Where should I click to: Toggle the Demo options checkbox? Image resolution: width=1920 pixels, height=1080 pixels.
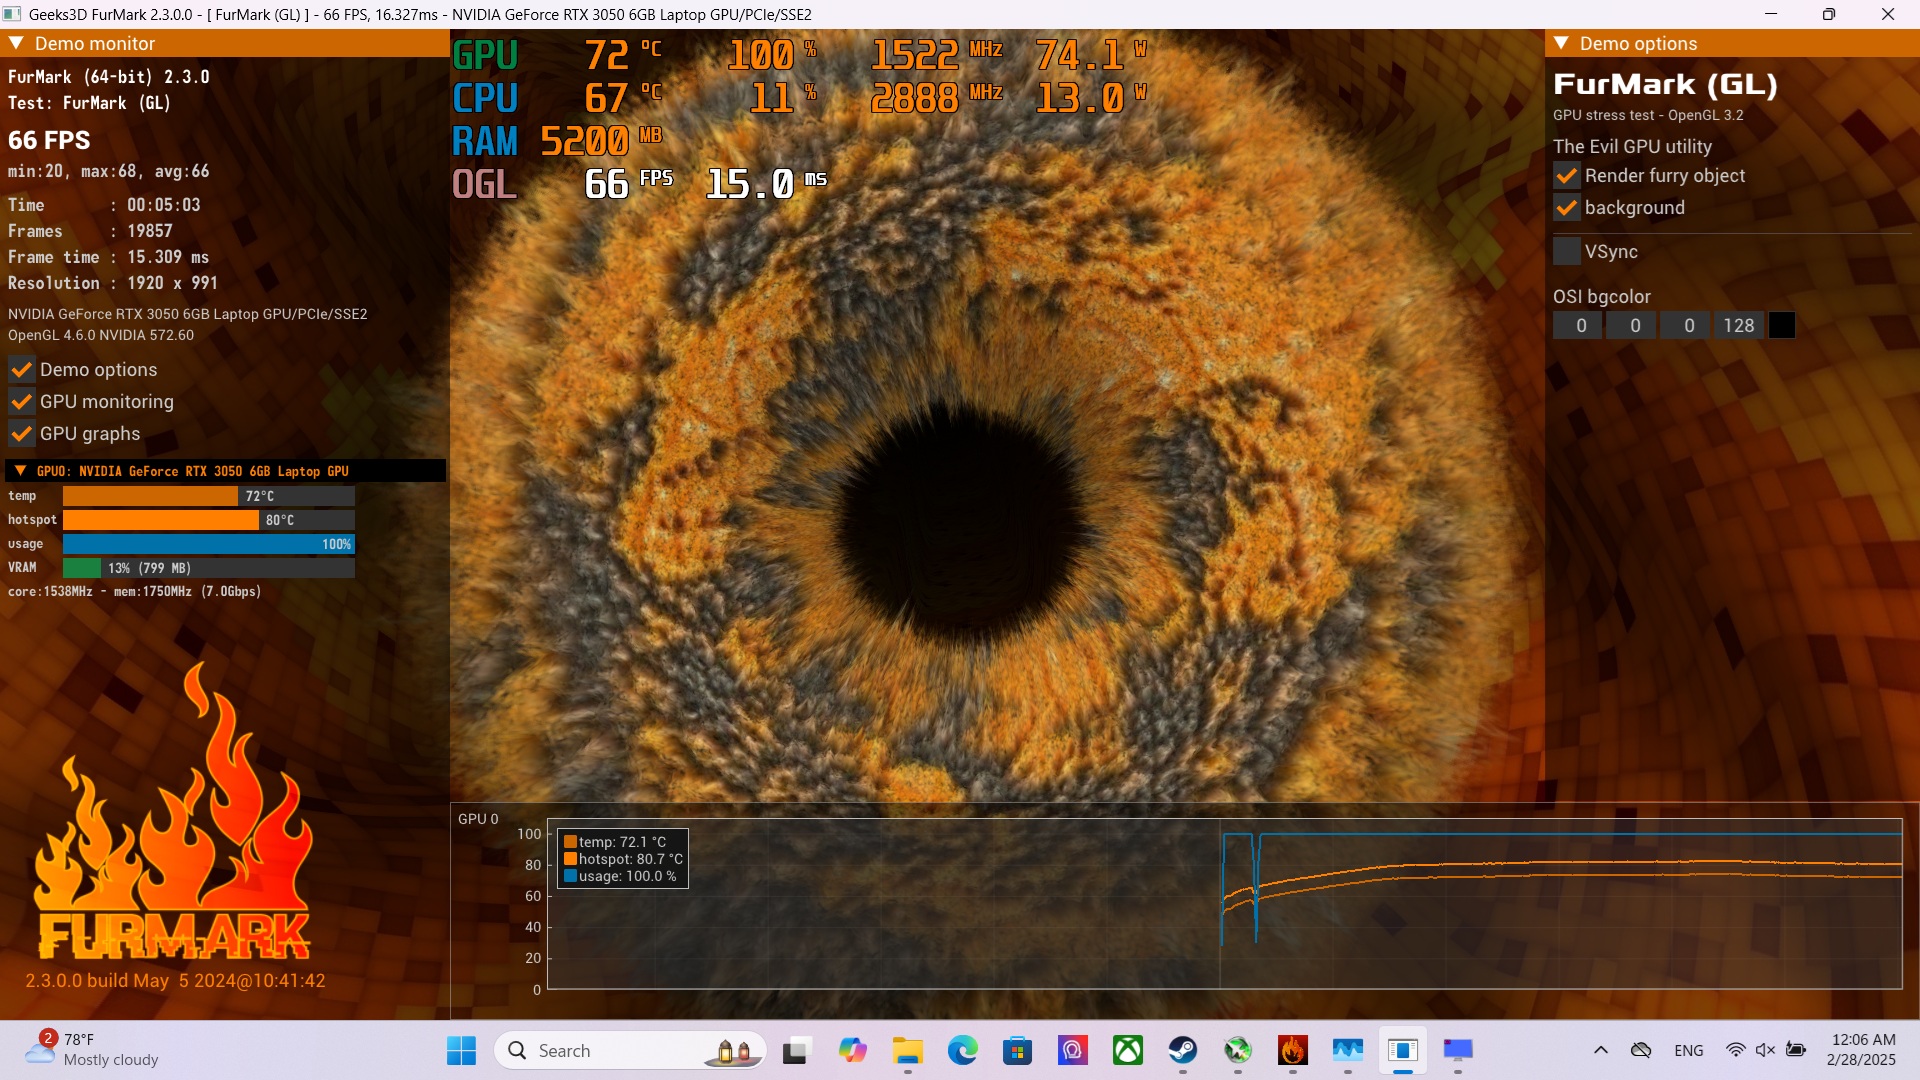pyautogui.click(x=22, y=370)
